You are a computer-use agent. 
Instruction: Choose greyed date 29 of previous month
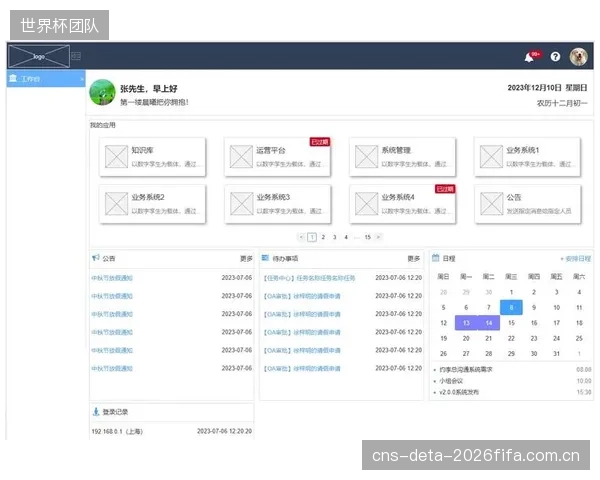pyautogui.click(x=466, y=292)
